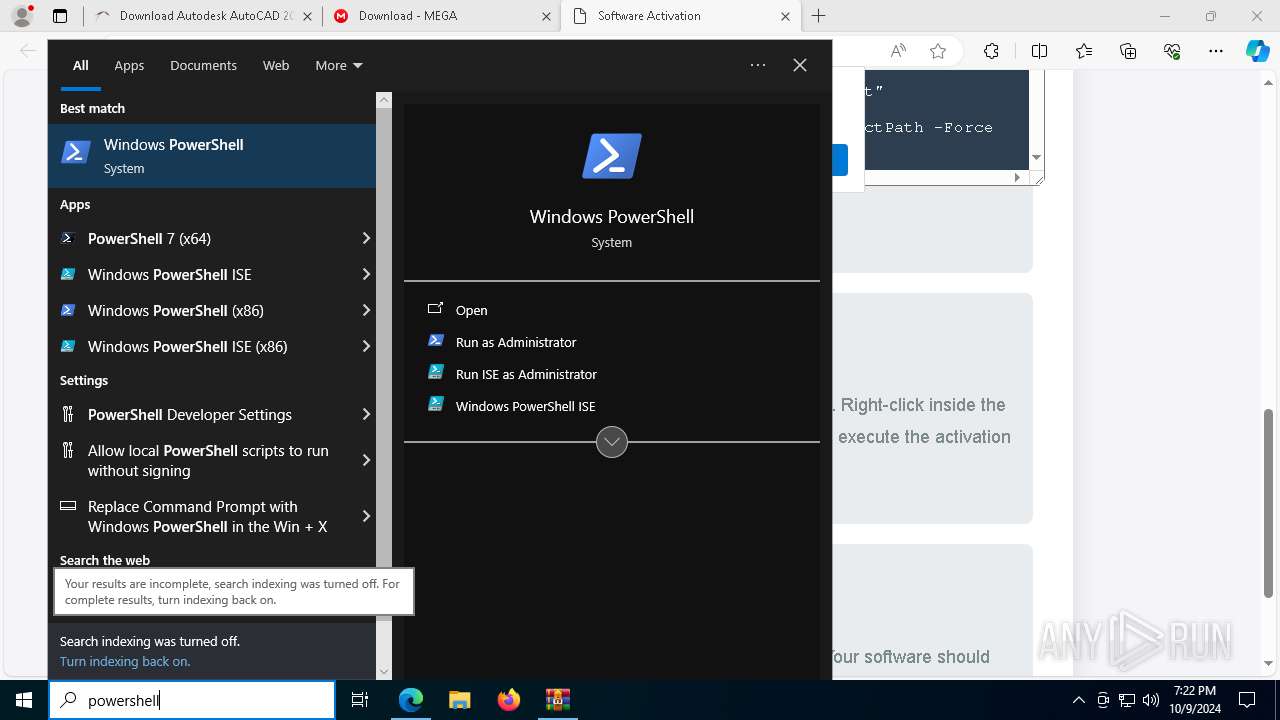Switch to Download Autodesk AutoCAD browser tab

(x=204, y=16)
